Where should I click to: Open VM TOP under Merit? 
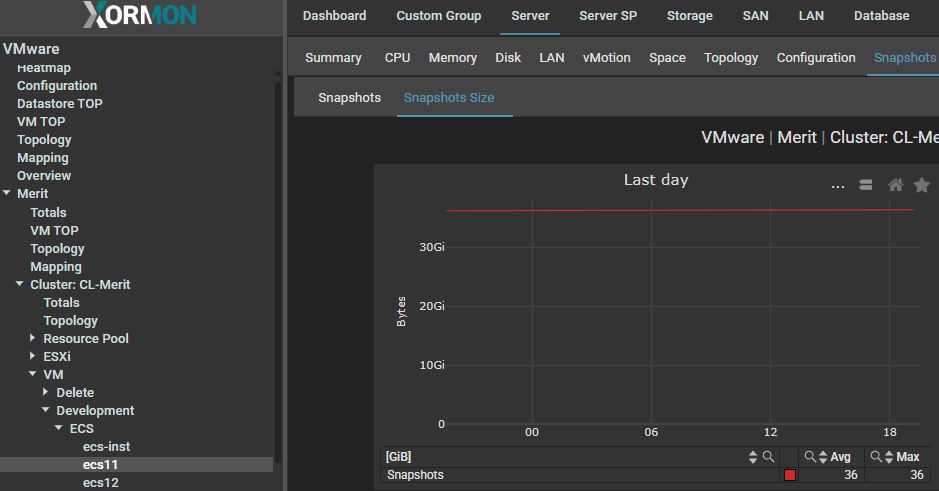(54, 231)
